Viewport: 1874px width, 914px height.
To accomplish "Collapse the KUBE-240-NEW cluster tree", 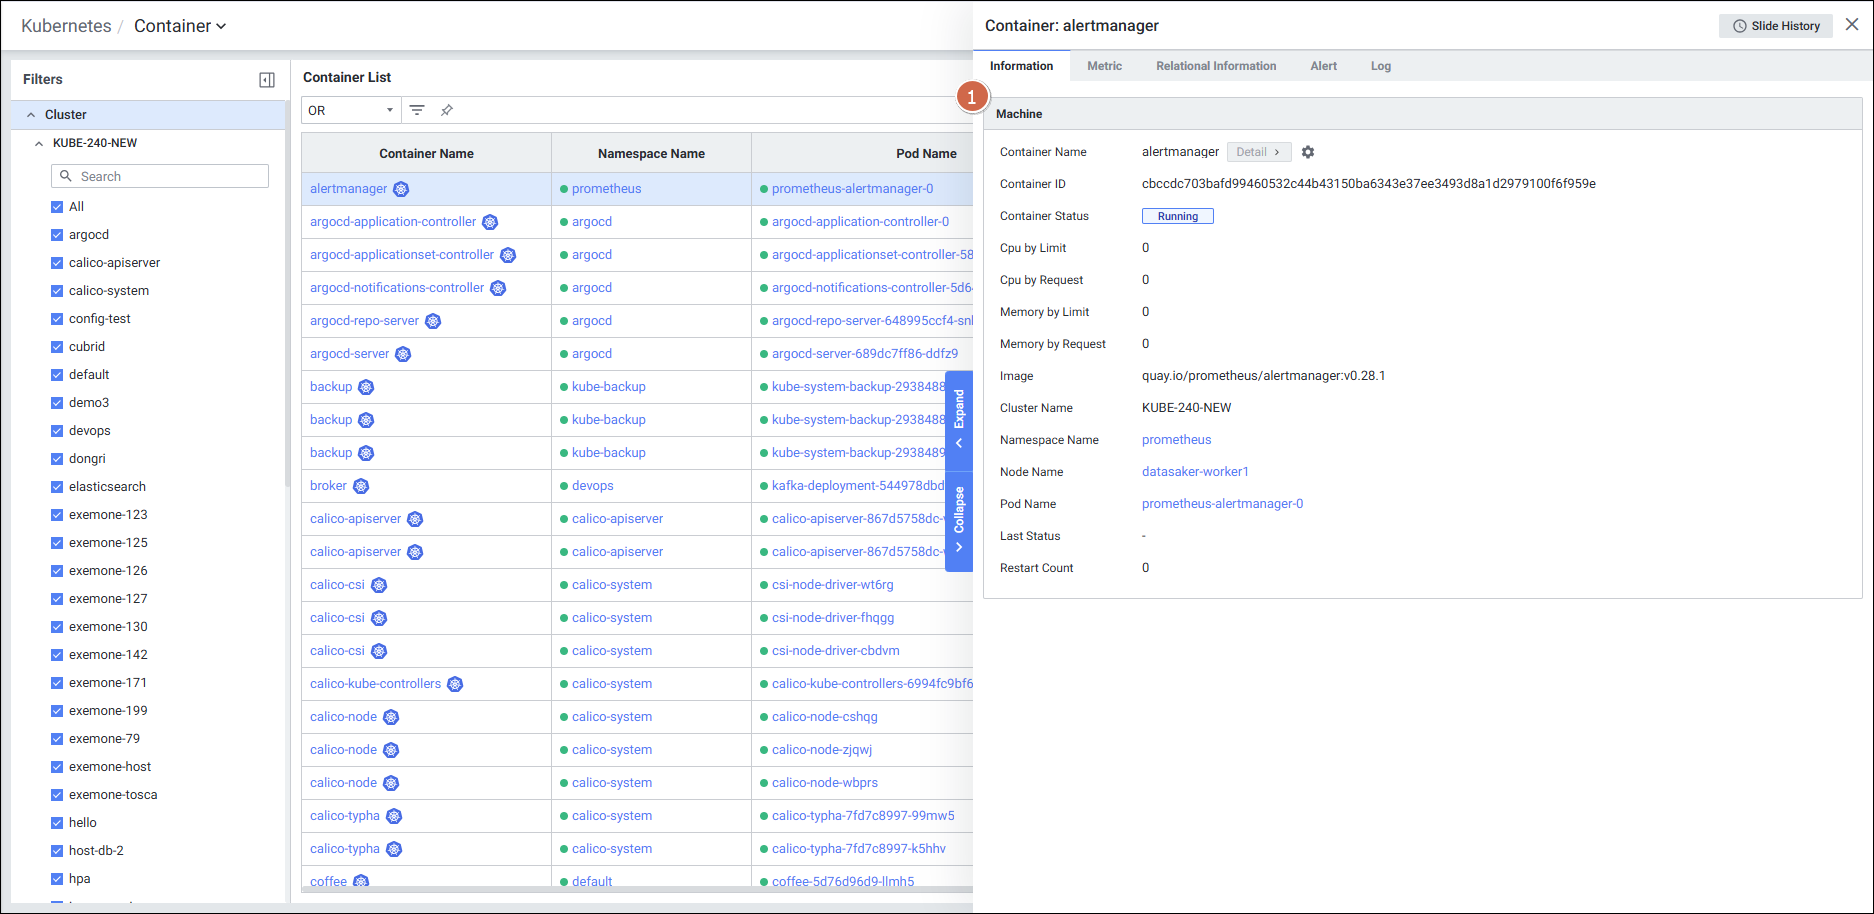I will click(39, 143).
